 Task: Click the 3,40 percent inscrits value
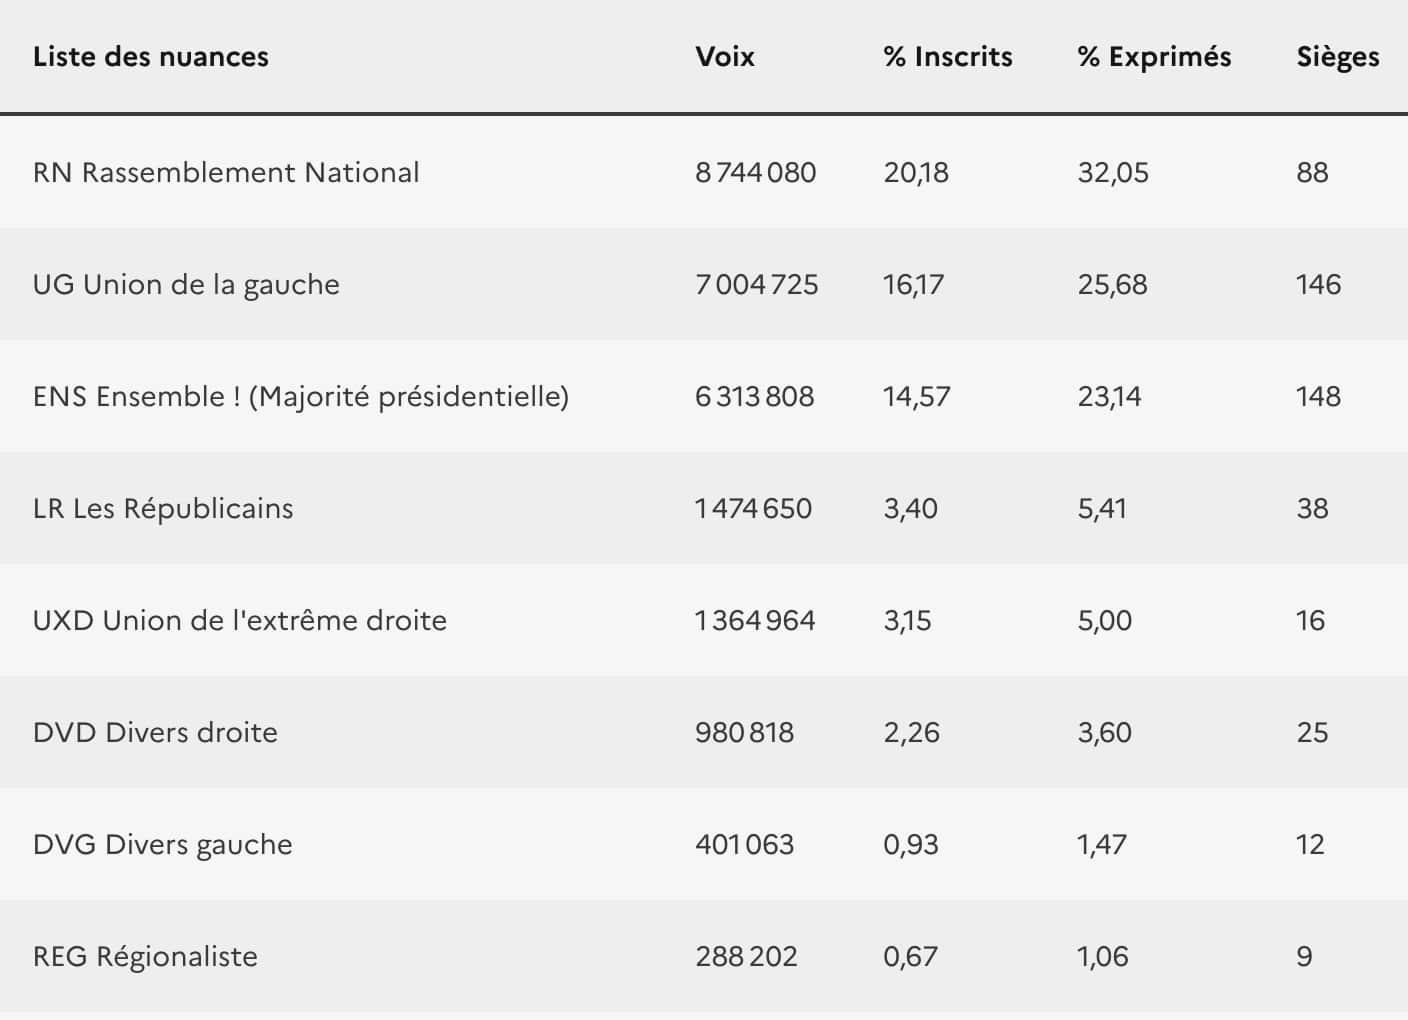pos(910,509)
